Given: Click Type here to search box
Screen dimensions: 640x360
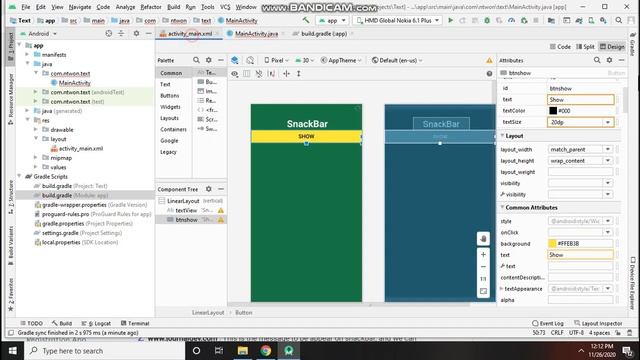Looking at the screenshot, I should (x=105, y=351).
